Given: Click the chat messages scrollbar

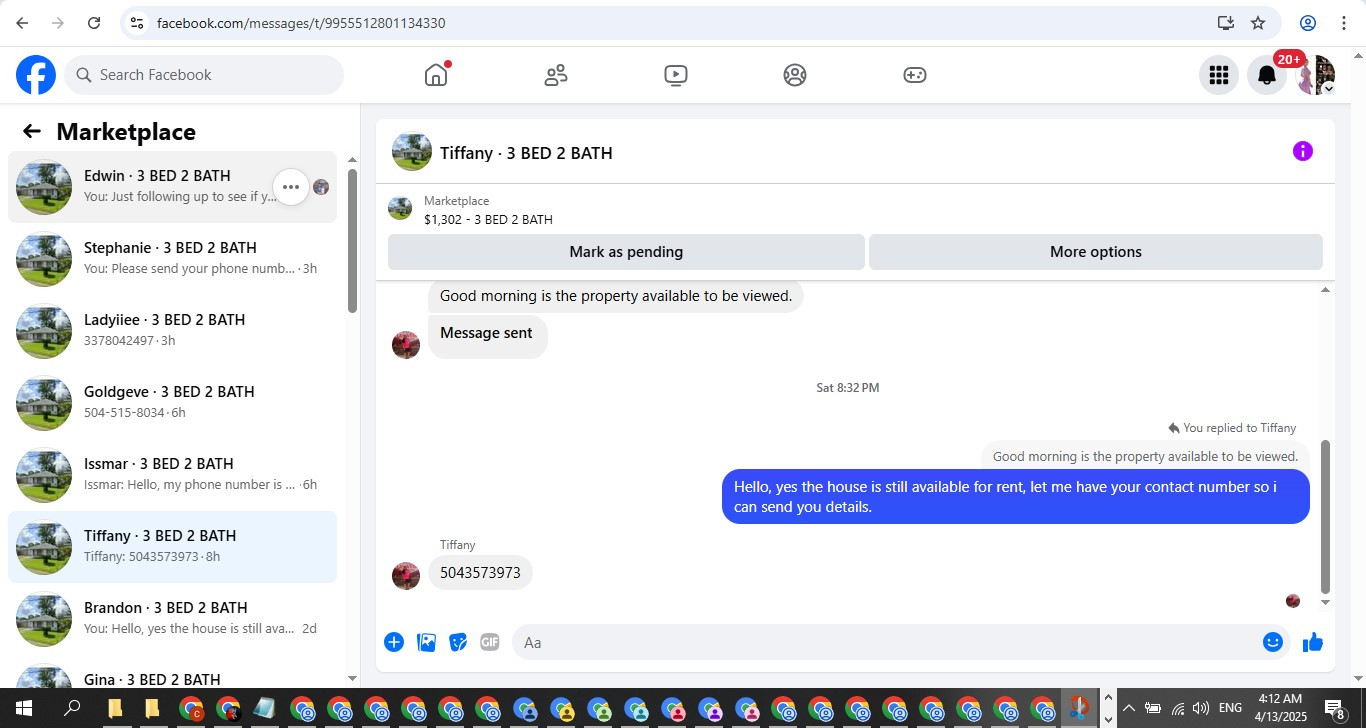Looking at the screenshot, I should [x=1326, y=517].
